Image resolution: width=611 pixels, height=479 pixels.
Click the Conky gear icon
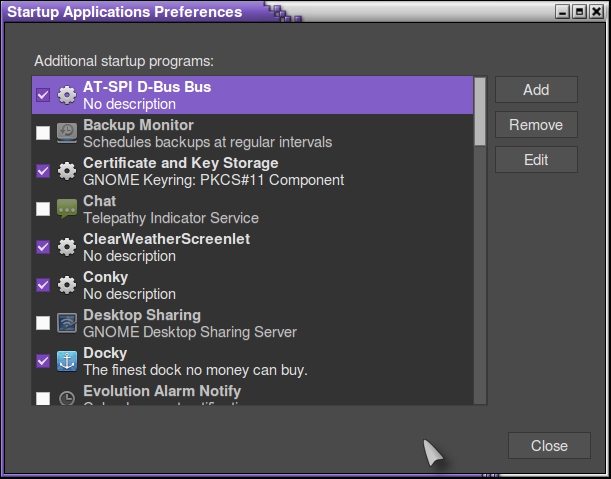[x=67, y=285]
